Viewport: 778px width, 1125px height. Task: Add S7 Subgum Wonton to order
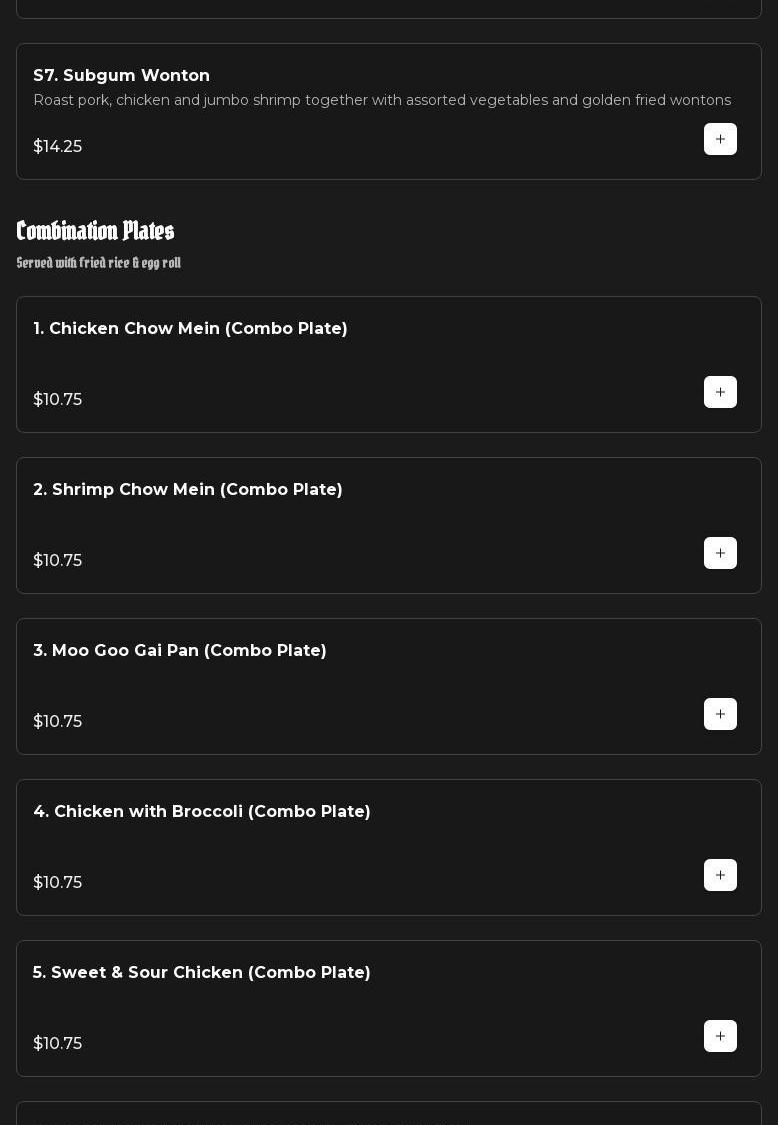click(720, 139)
